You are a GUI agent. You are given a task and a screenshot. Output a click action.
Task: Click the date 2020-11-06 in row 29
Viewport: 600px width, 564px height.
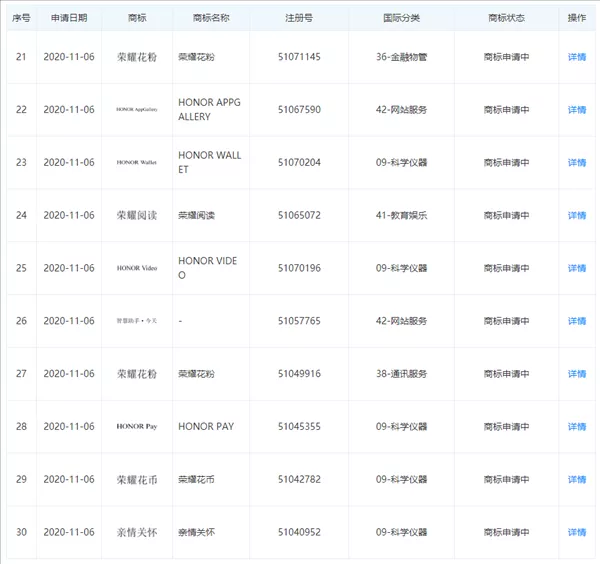point(69,479)
